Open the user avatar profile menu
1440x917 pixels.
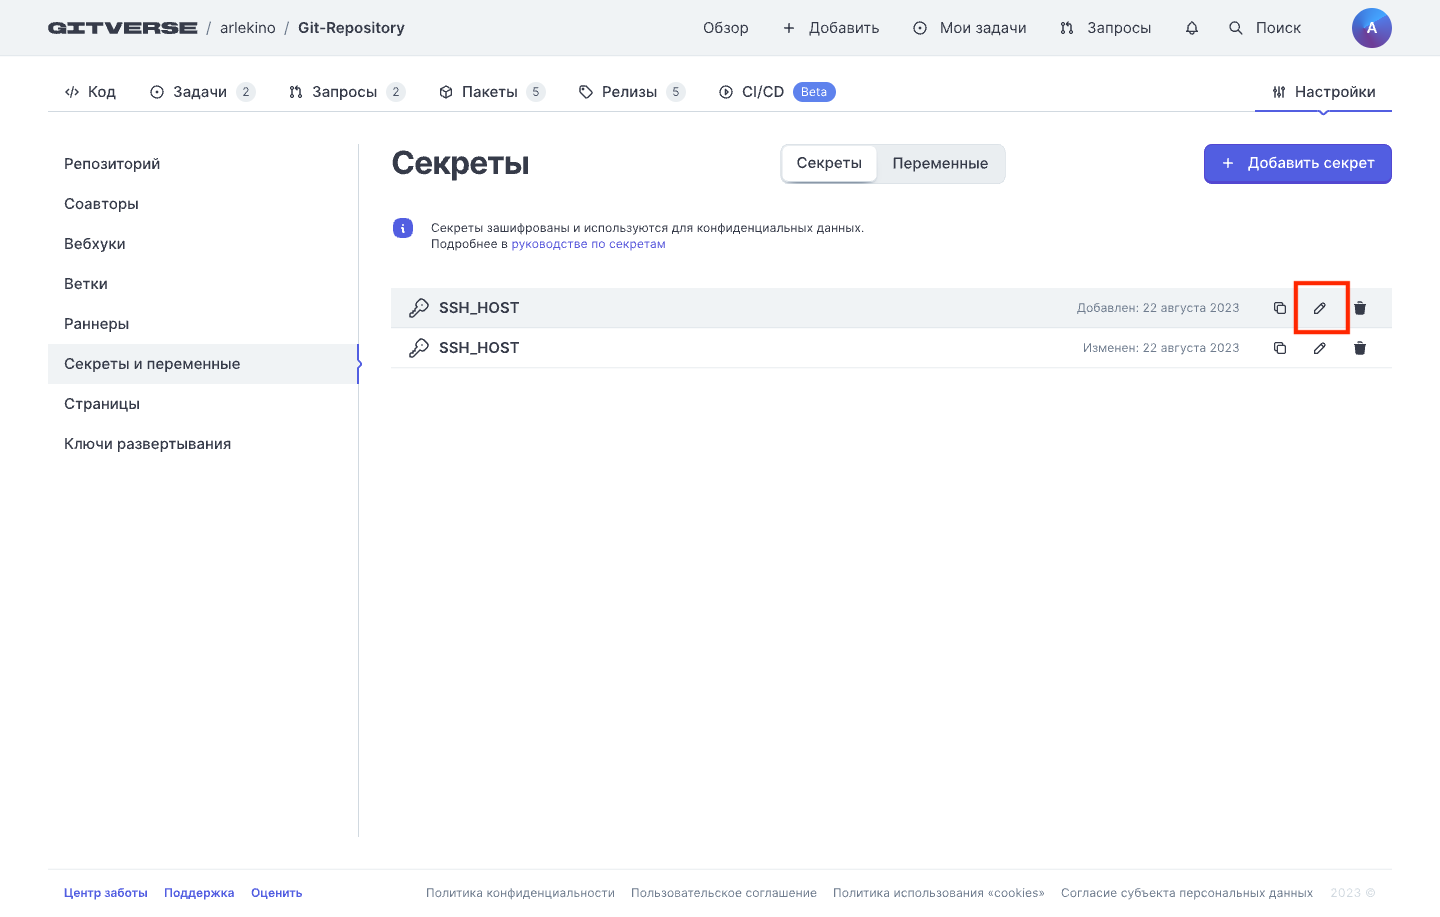1371,28
